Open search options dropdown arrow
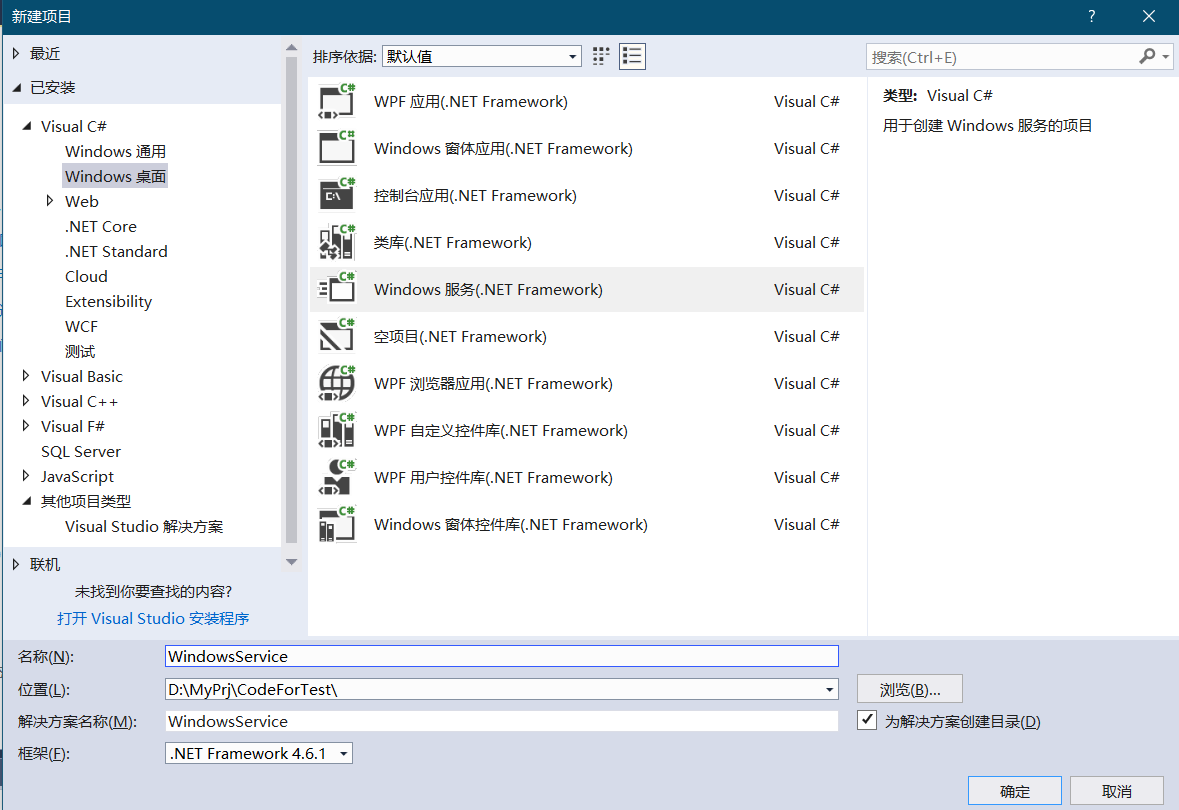1179x810 pixels. tap(1165, 57)
